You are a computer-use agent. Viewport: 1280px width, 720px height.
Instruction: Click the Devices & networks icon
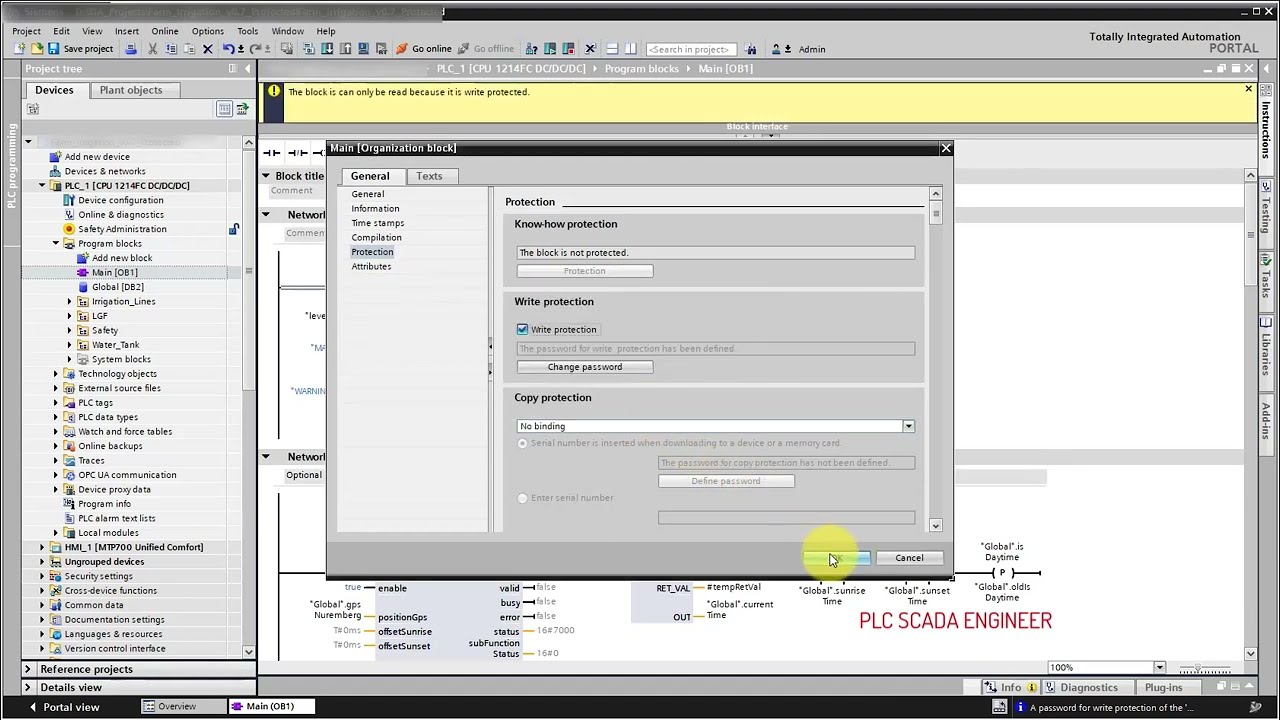pos(56,171)
